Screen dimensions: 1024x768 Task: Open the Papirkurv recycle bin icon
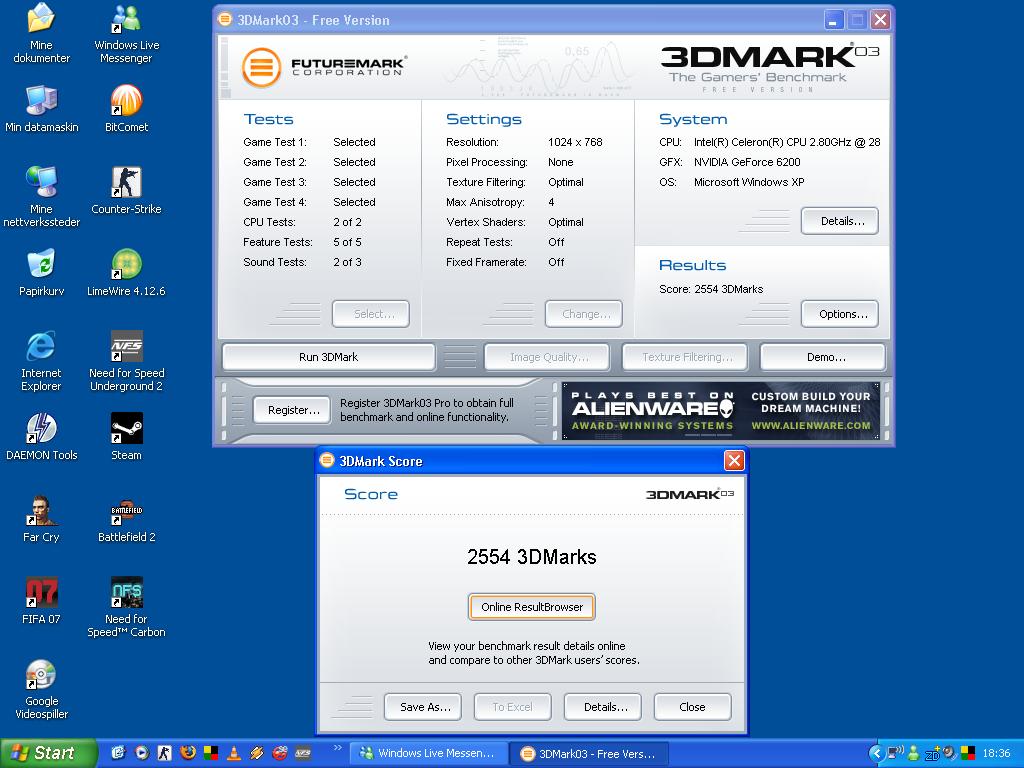point(41,272)
